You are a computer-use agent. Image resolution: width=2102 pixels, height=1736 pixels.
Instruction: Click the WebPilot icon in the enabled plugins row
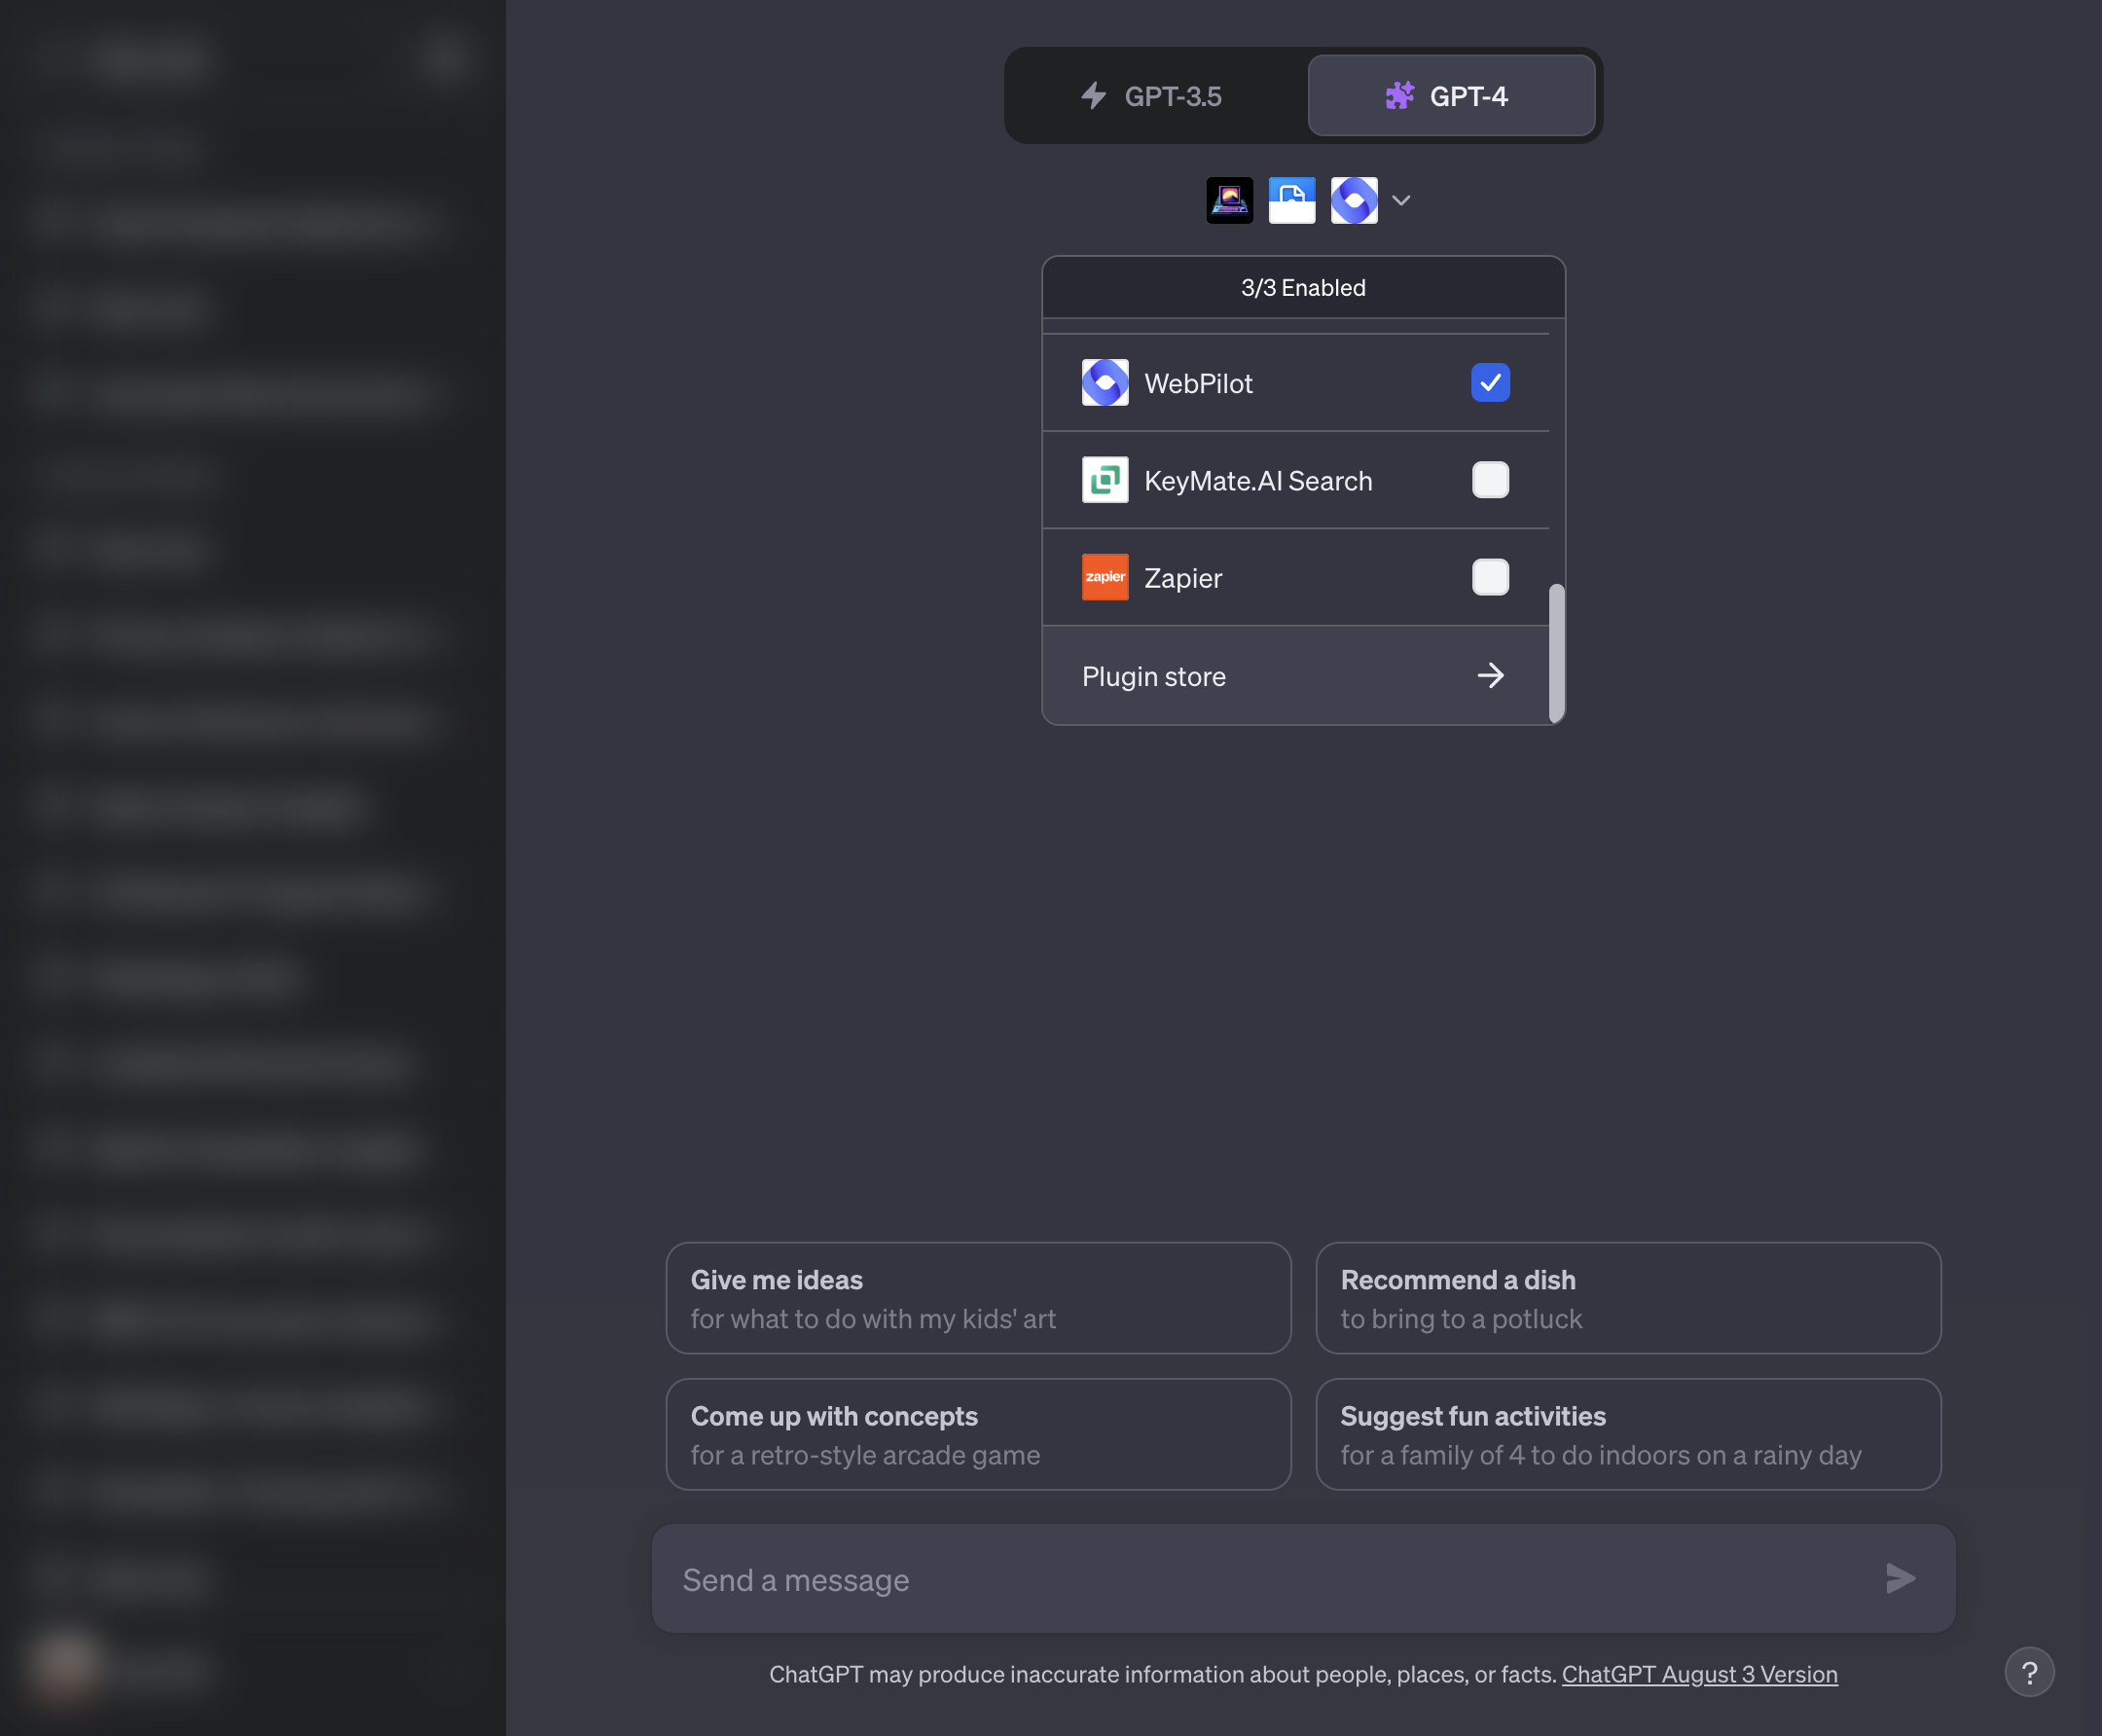click(x=1353, y=200)
